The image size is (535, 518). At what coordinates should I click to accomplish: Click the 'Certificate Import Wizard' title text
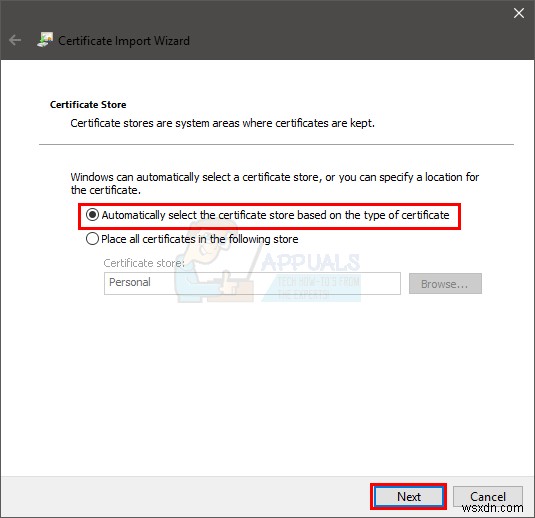point(124,41)
